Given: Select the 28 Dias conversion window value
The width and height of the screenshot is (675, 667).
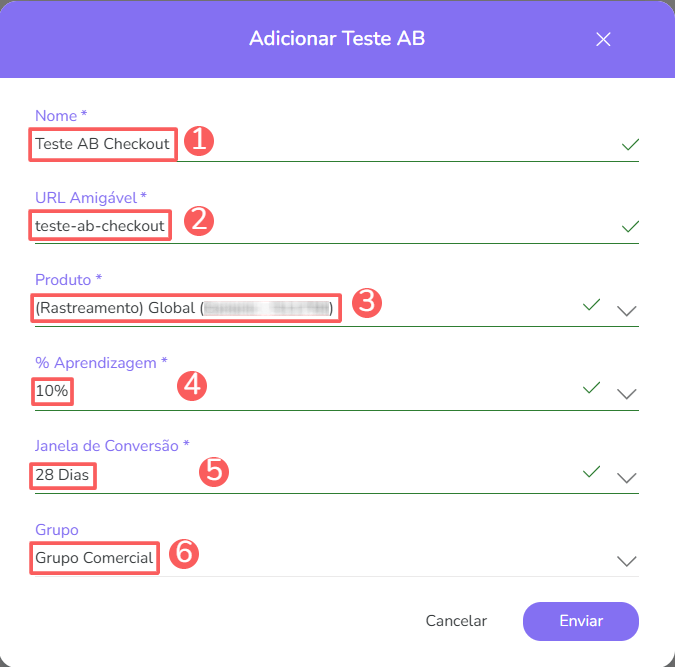Looking at the screenshot, I should pos(62,476).
